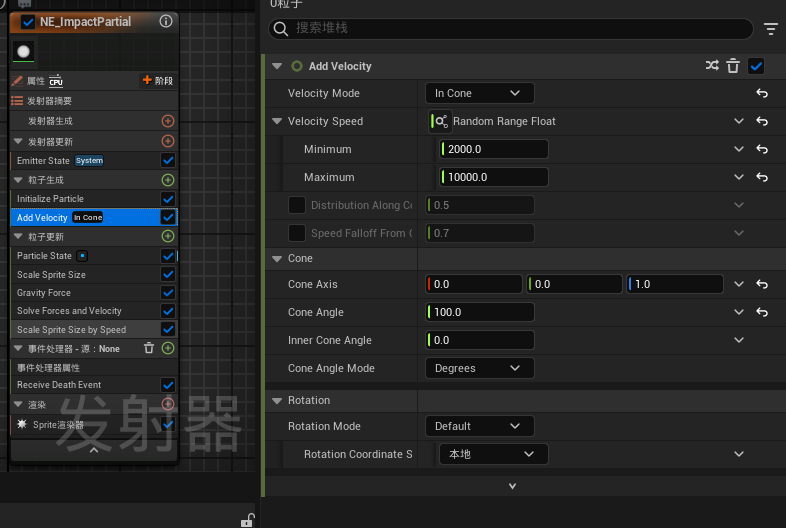
Task: Reset Velocity Mode to default
Action: 762,93
